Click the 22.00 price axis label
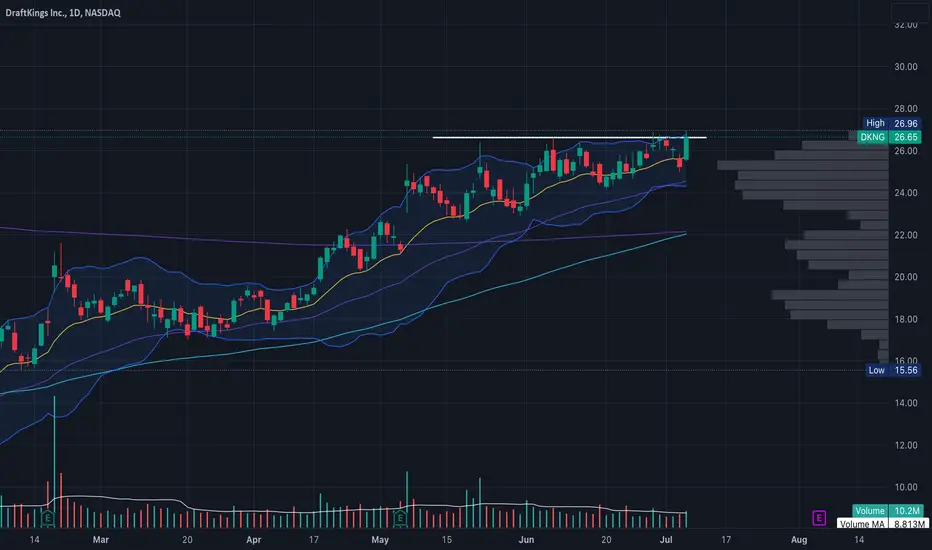The height and width of the screenshot is (550, 932). point(906,235)
